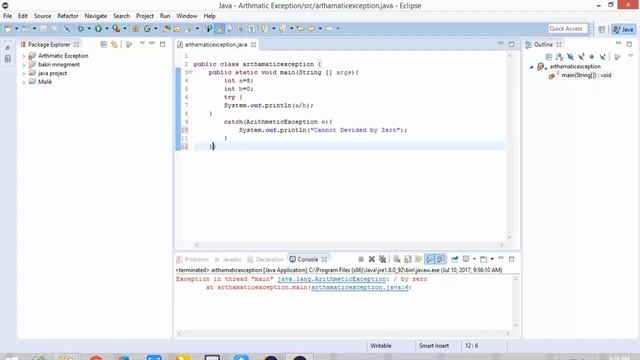
Task: Open the Debug button dropdown arrow
Action: pyautogui.click(x=89, y=29)
